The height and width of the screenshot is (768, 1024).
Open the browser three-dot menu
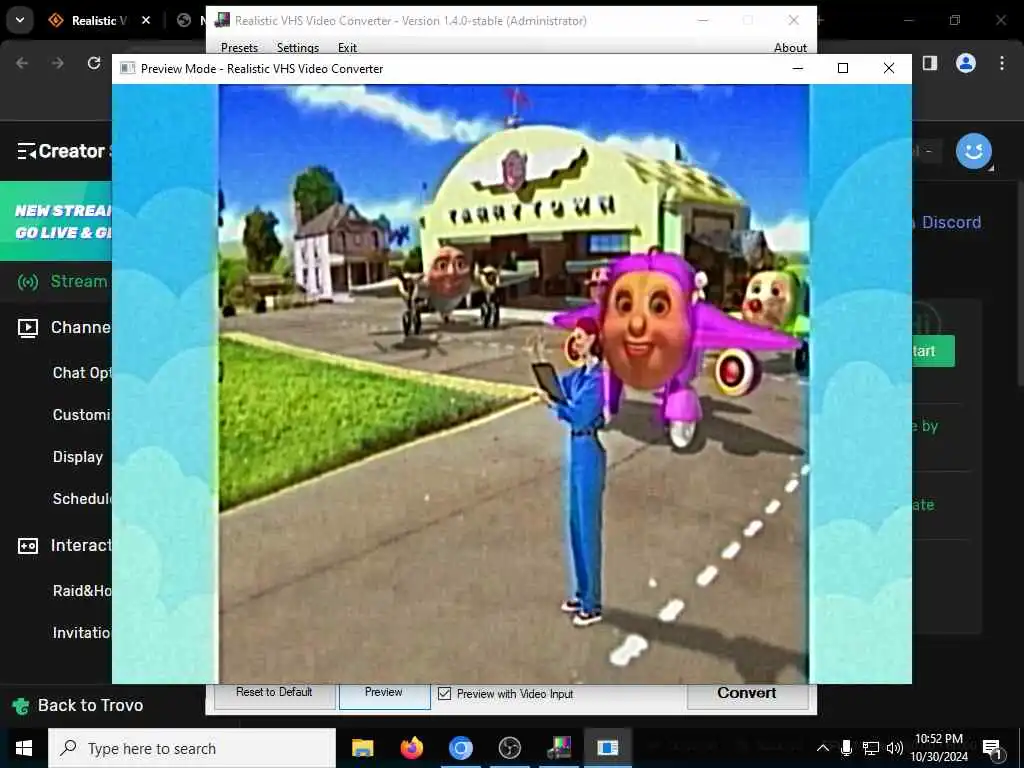coord(1002,63)
